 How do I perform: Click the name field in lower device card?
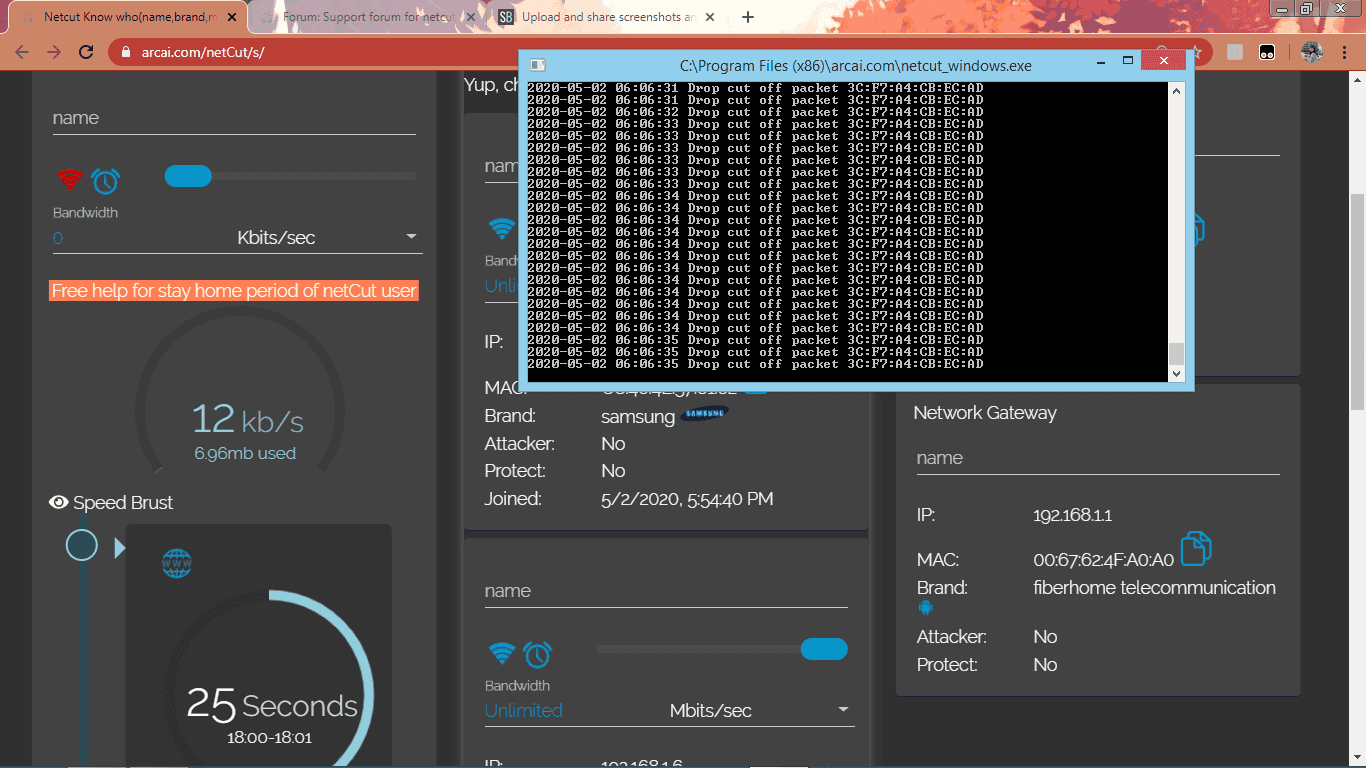pyautogui.click(x=666, y=591)
